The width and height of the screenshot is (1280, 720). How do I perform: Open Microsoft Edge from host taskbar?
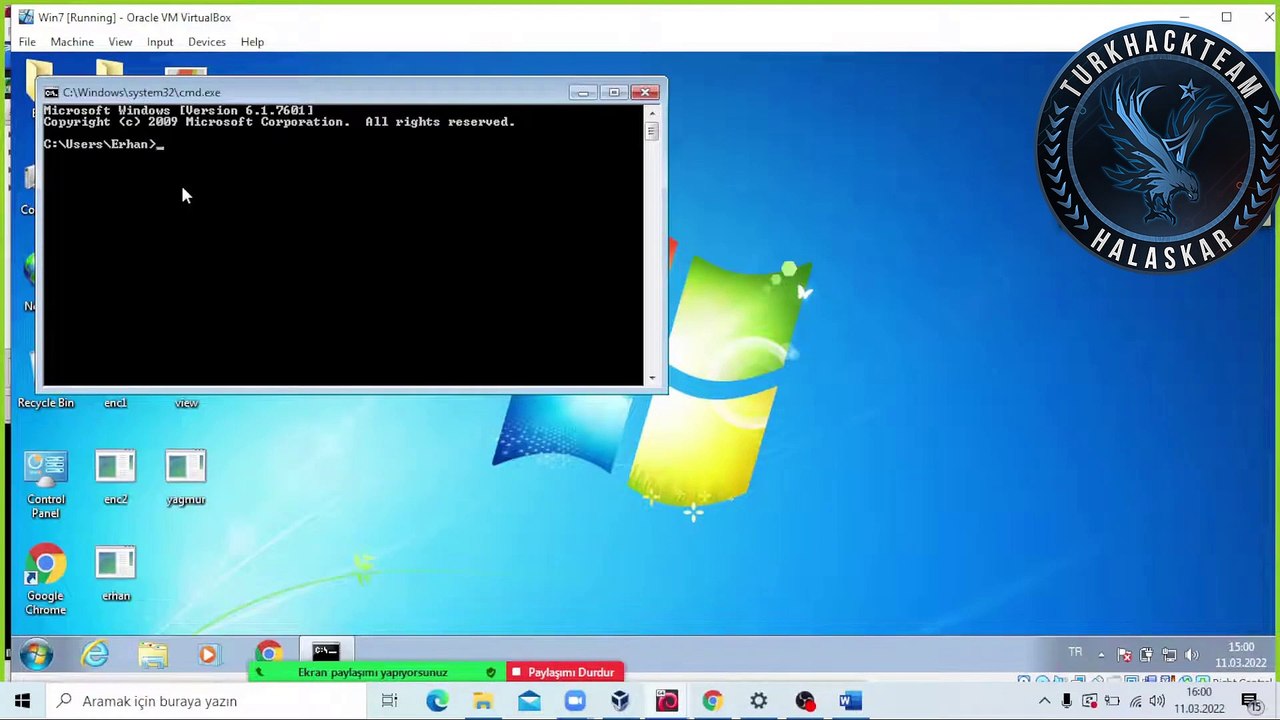pyautogui.click(x=437, y=701)
